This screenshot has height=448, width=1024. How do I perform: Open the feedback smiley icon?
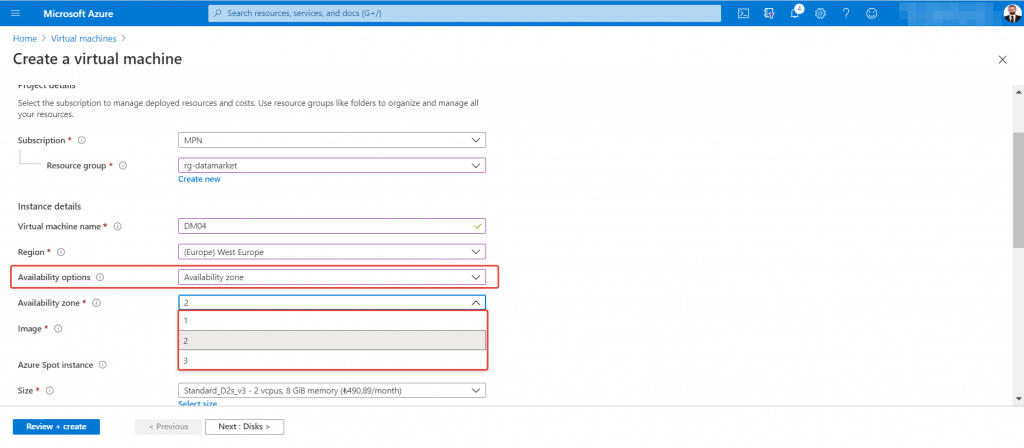pyautogui.click(x=871, y=13)
